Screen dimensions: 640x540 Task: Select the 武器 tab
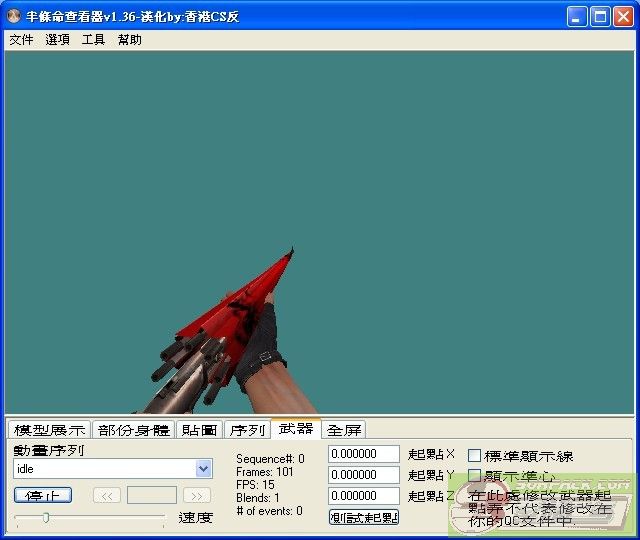click(x=296, y=429)
